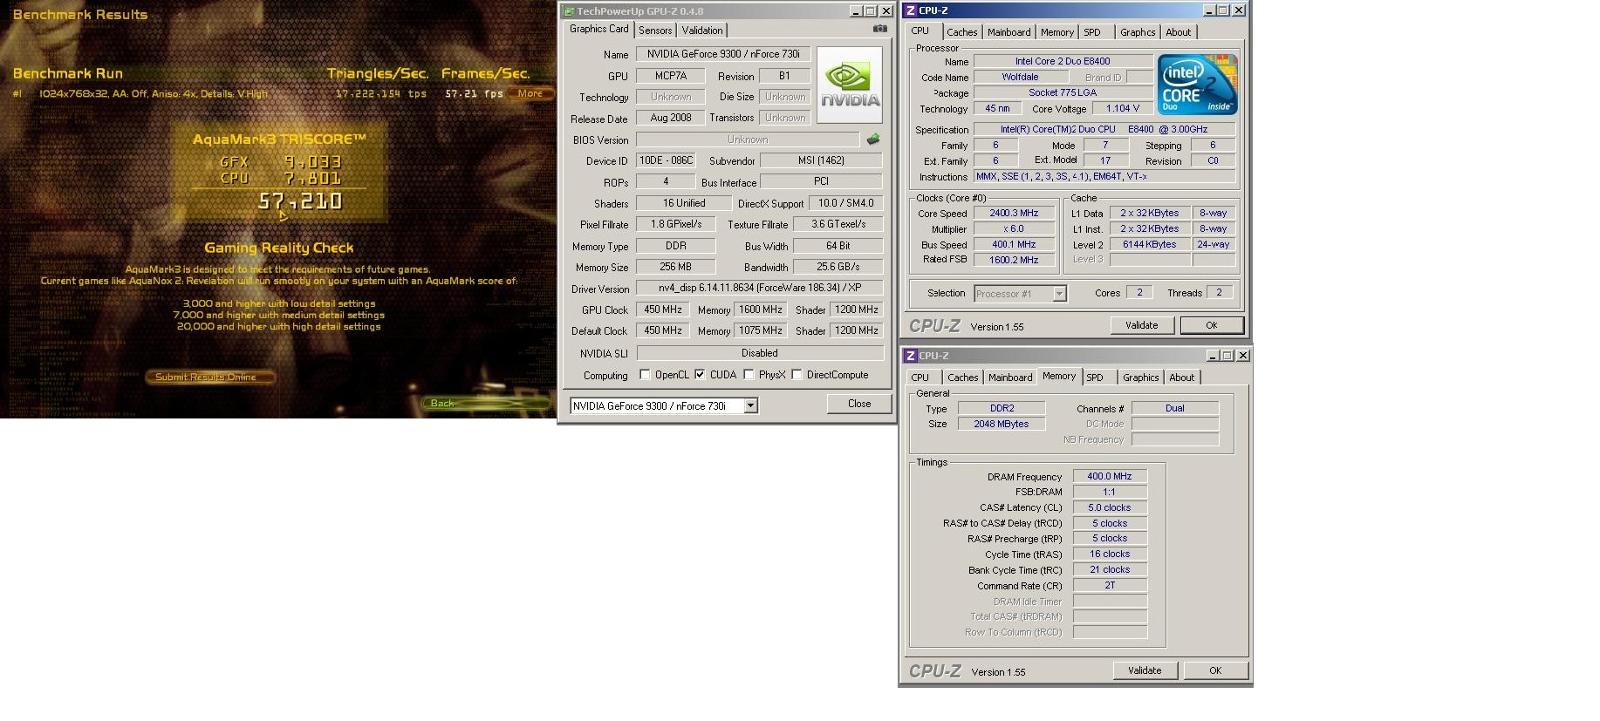This screenshot has width=1600, height=721.
Task: Select GPU-Z Graphics Card tab
Action: point(599,29)
